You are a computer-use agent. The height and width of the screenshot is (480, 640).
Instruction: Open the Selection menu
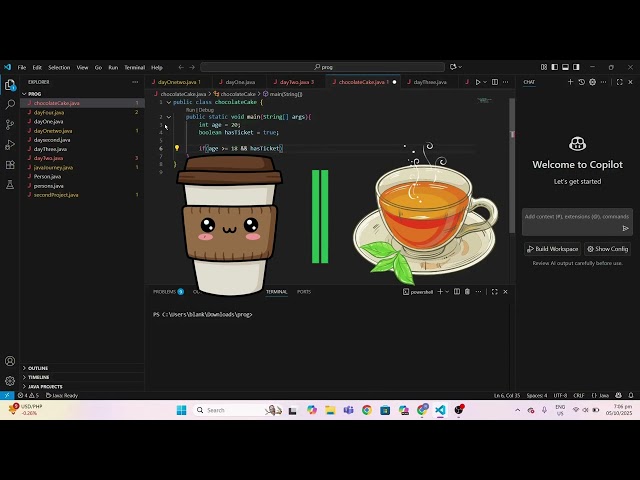[x=59, y=67]
